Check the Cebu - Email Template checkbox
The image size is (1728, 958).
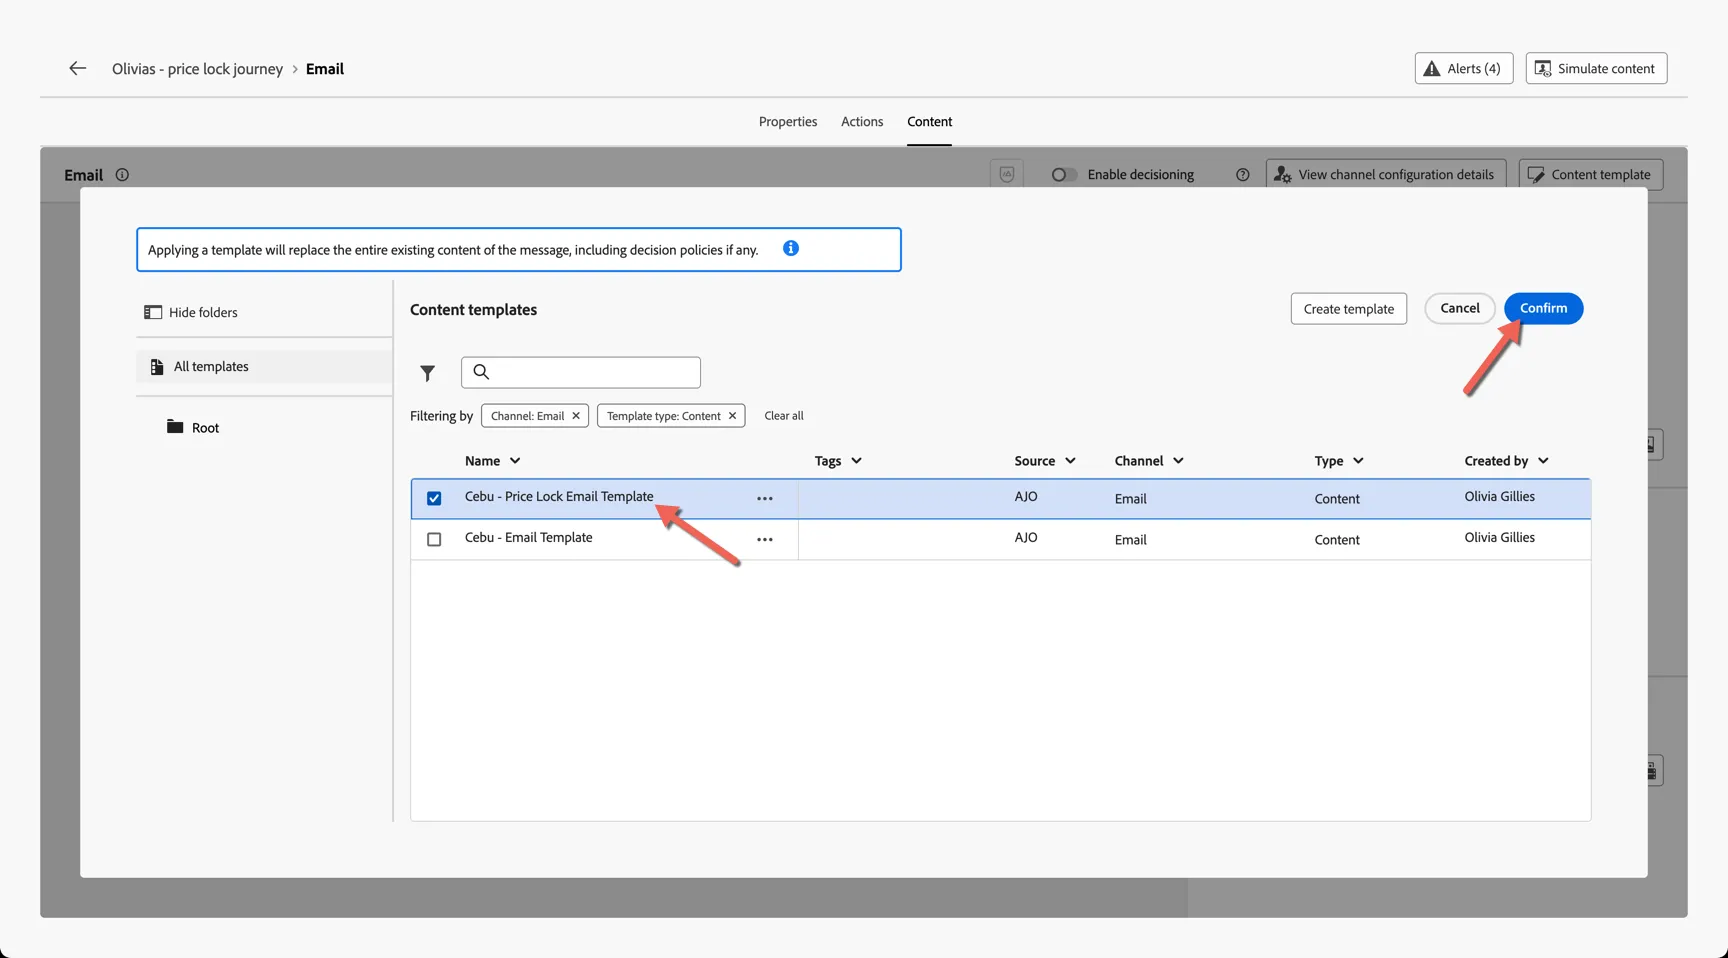click(x=434, y=539)
